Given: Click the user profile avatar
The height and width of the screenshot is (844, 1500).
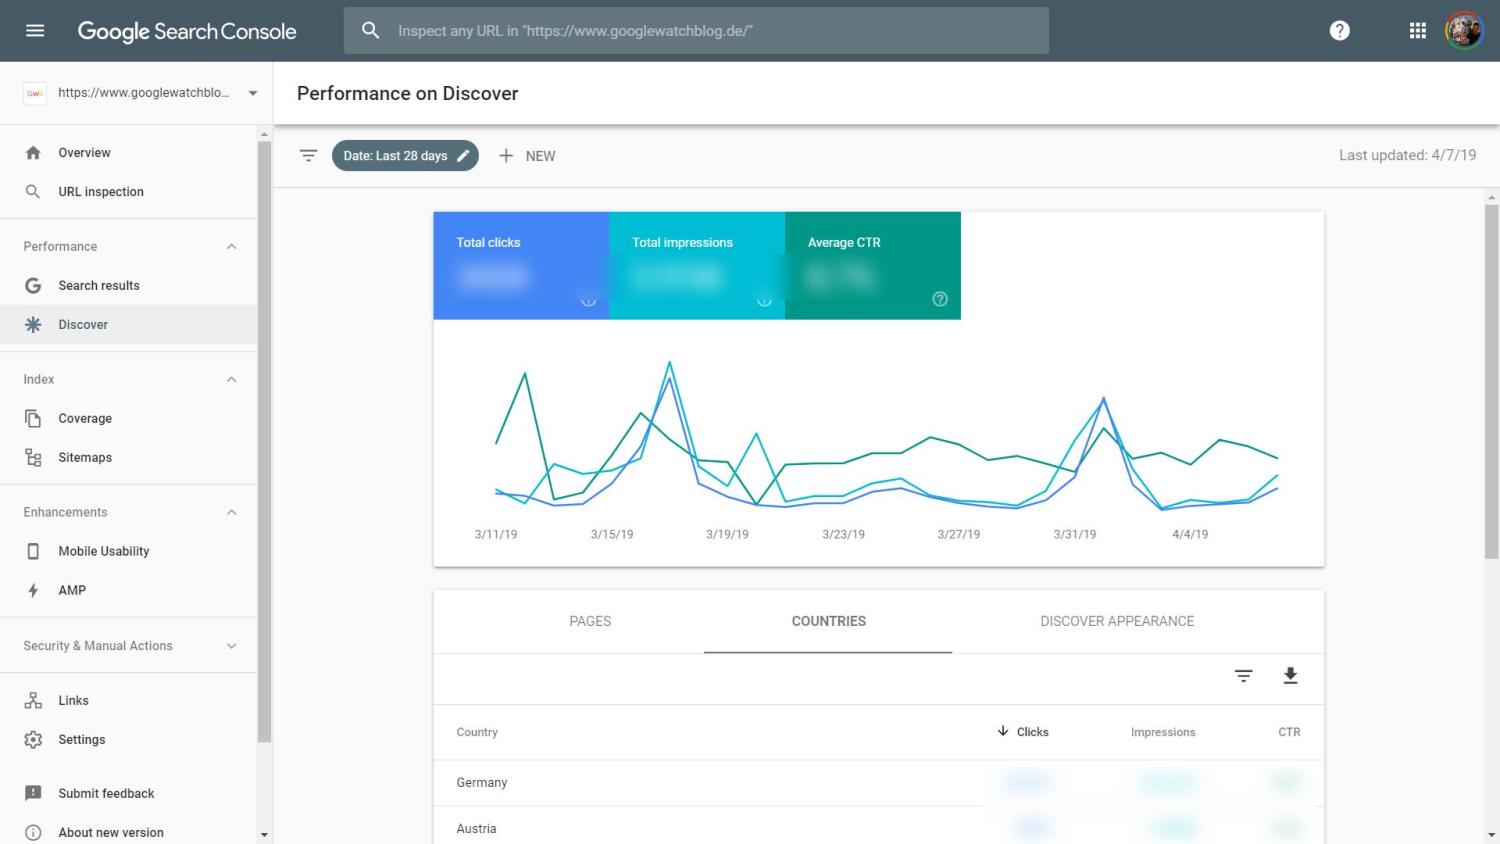Looking at the screenshot, I should coord(1463,31).
